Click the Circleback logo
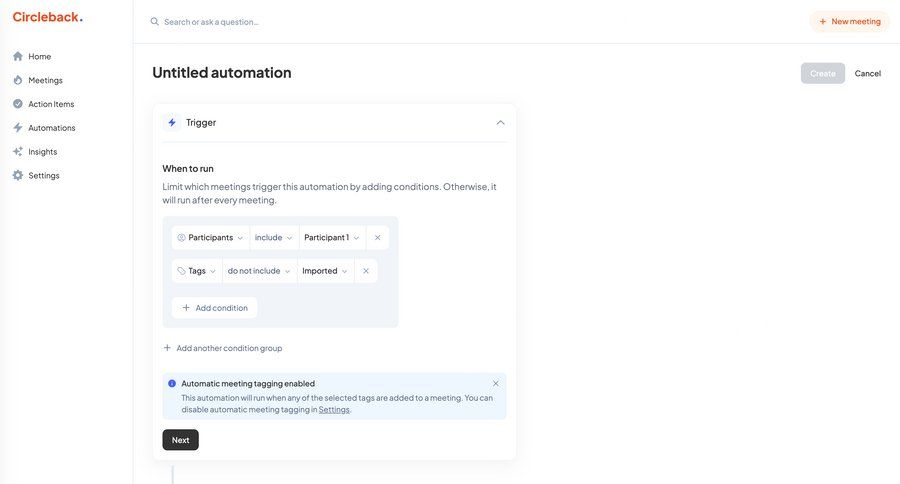The width and height of the screenshot is (900, 484). click(47, 17)
